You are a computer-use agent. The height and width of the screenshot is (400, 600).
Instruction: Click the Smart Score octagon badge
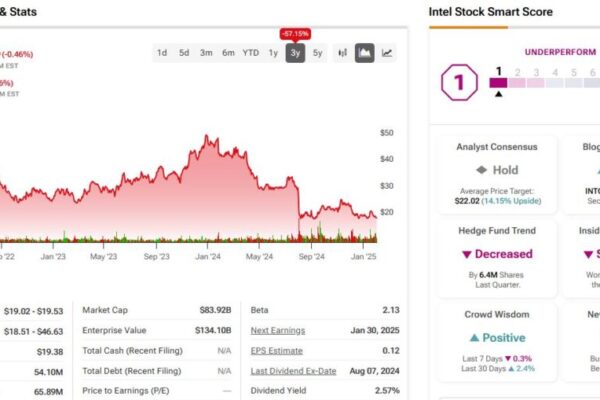click(459, 82)
